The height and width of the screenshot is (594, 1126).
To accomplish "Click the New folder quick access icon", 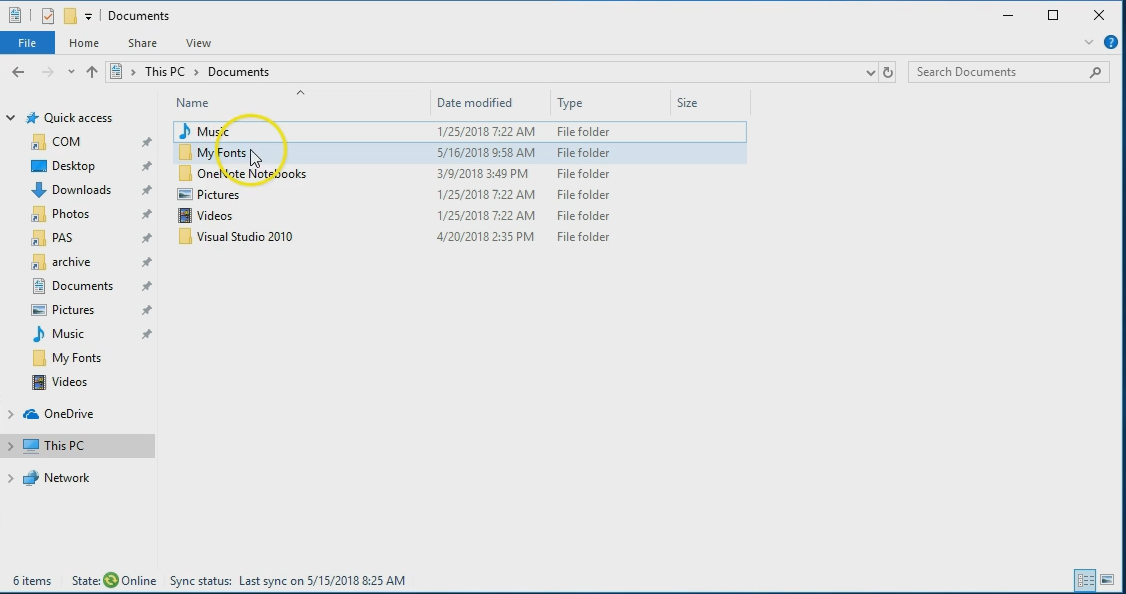I will tap(70, 16).
